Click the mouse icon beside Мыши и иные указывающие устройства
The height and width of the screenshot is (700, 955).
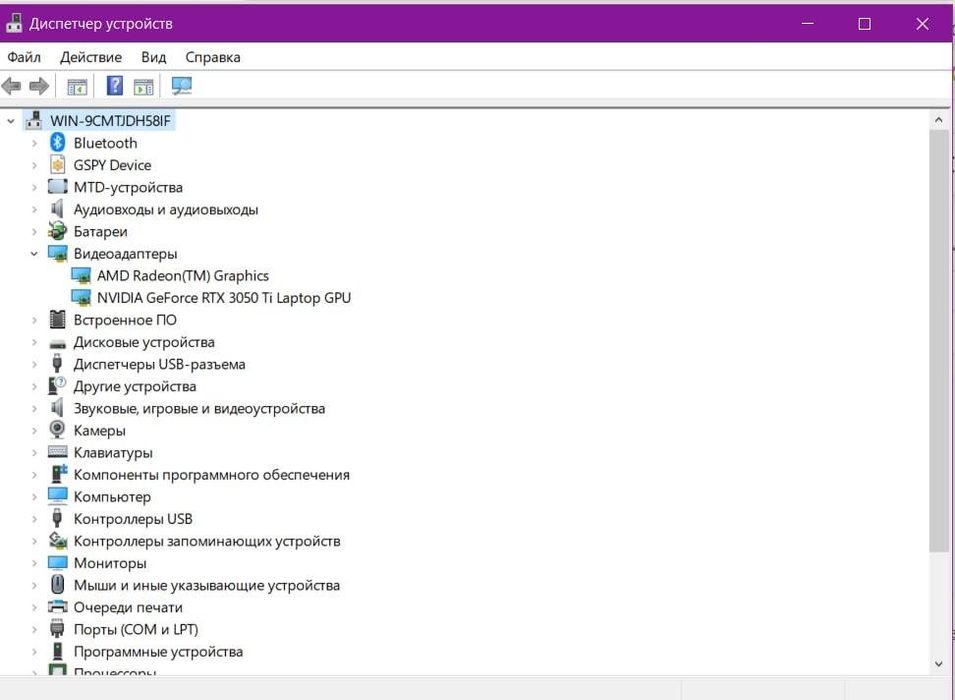pyautogui.click(x=57, y=584)
